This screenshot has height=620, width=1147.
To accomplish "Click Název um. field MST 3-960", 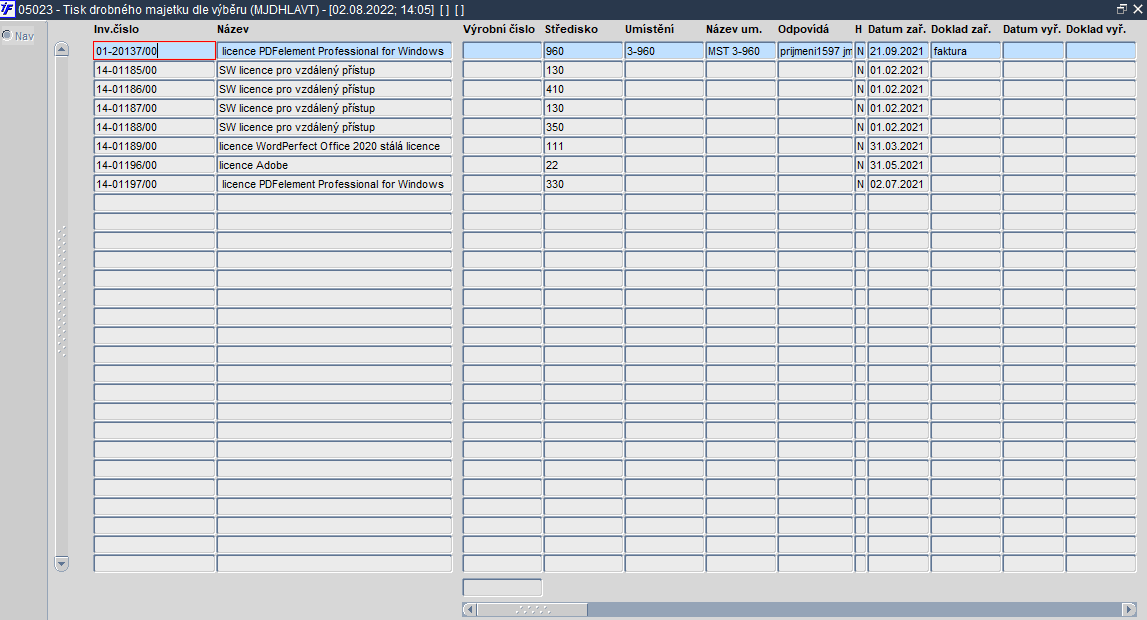I will 740,50.
